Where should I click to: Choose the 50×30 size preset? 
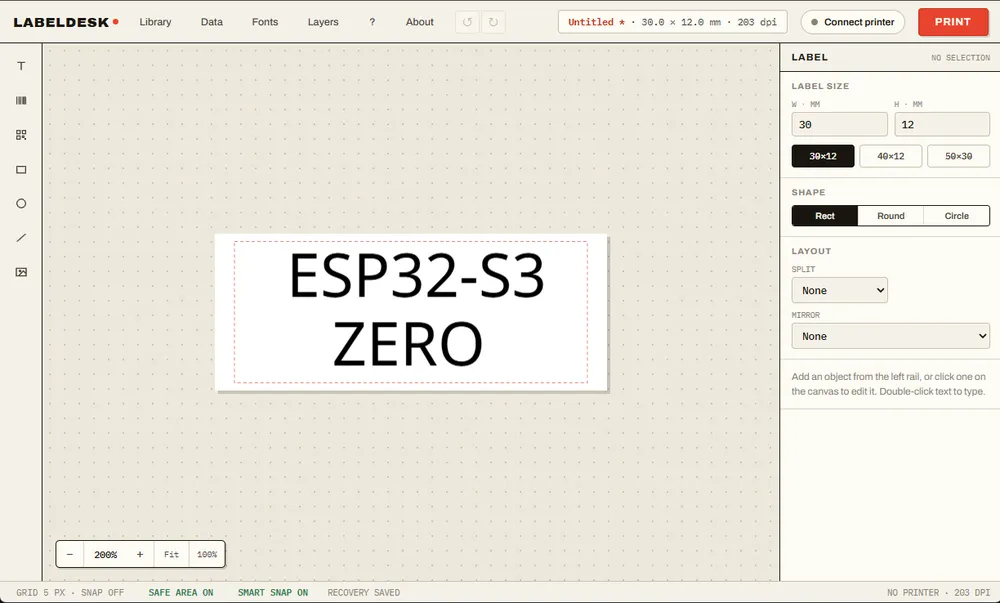point(958,156)
